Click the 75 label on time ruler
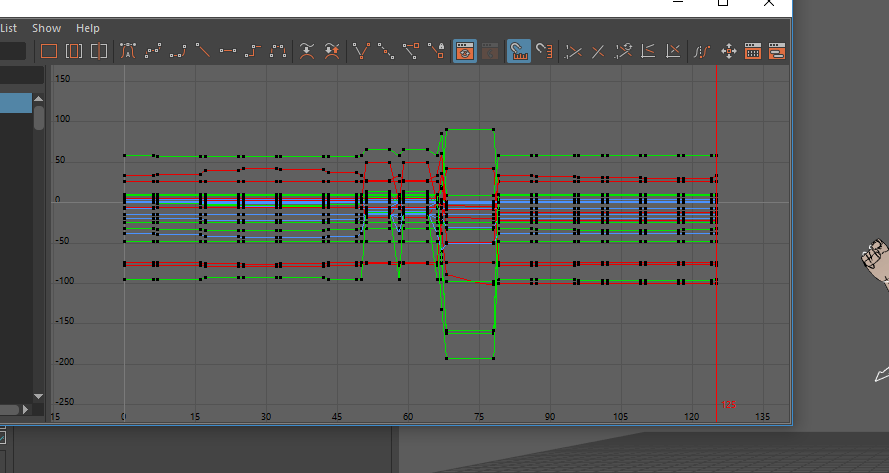 [x=479, y=417]
